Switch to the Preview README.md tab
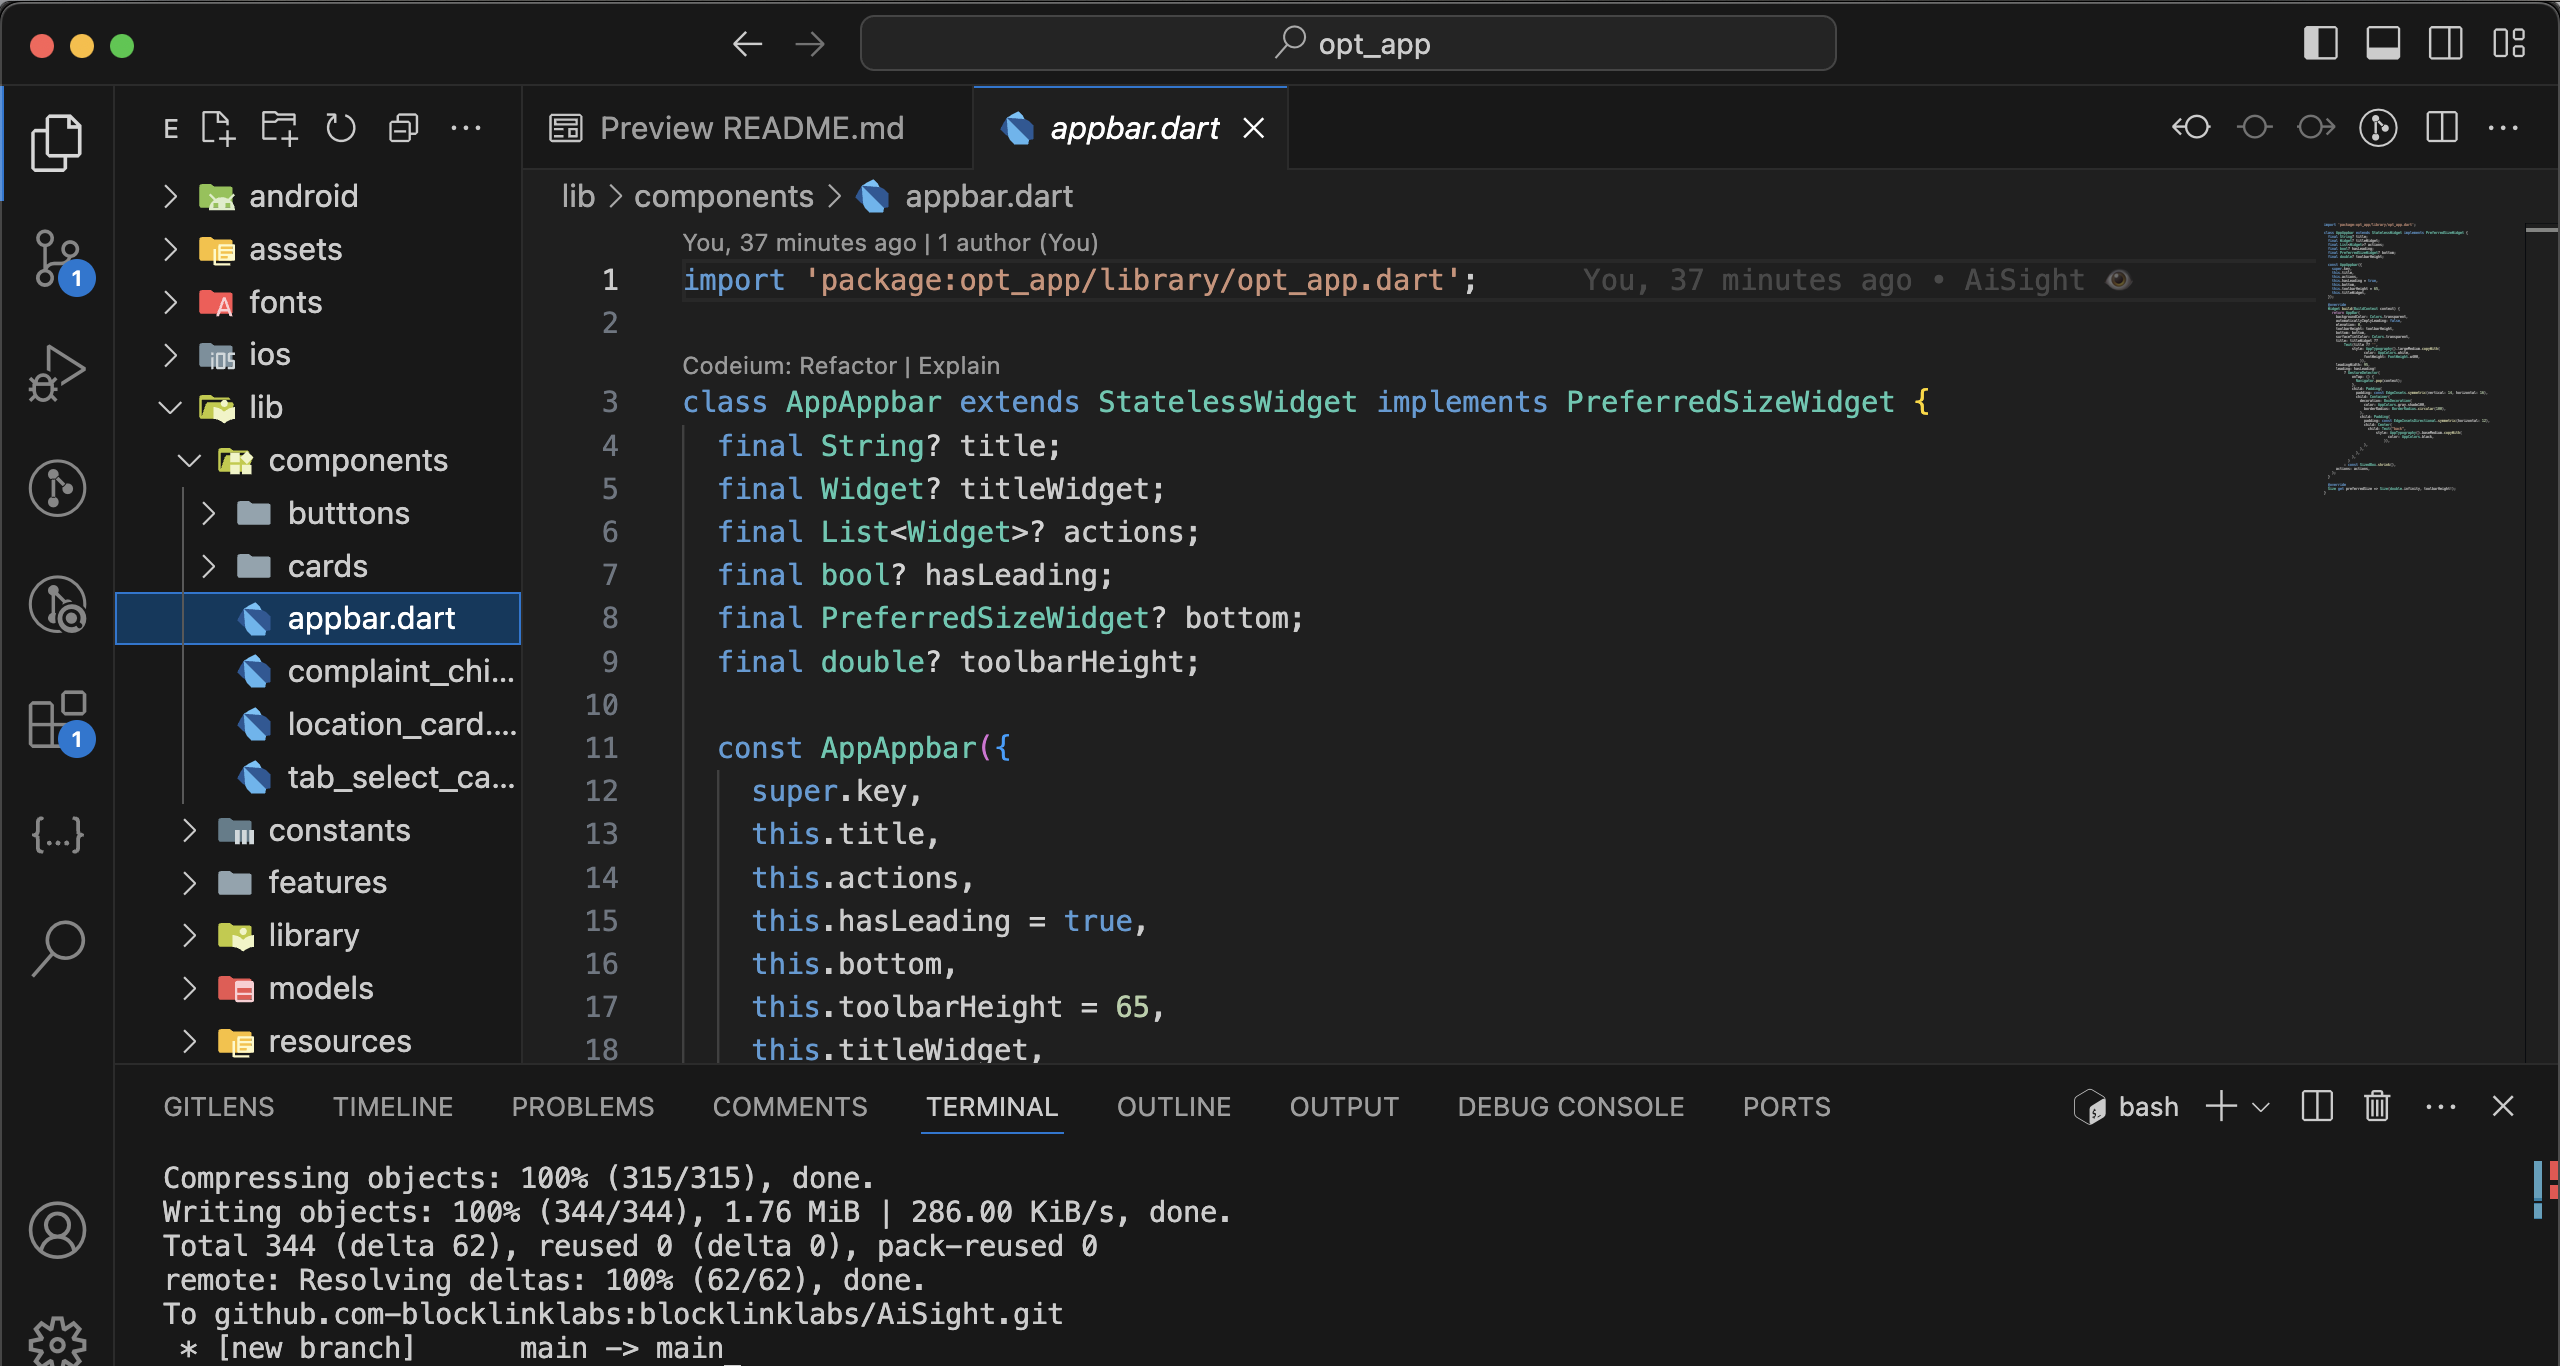This screenshot has width=2560, height=1366. tap(750, 128)
